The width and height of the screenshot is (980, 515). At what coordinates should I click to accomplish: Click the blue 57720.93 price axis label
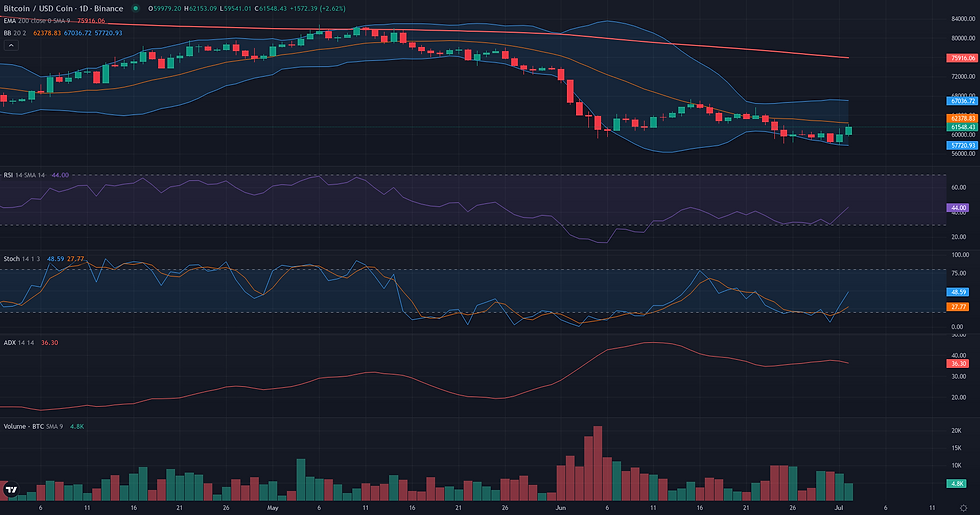point(961,146)
